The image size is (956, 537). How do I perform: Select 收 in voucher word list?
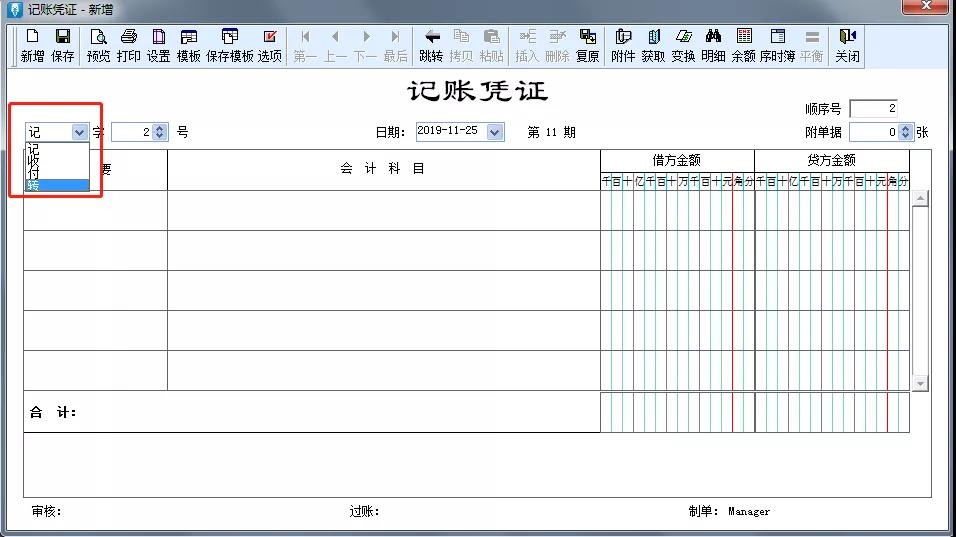point(57,161)
